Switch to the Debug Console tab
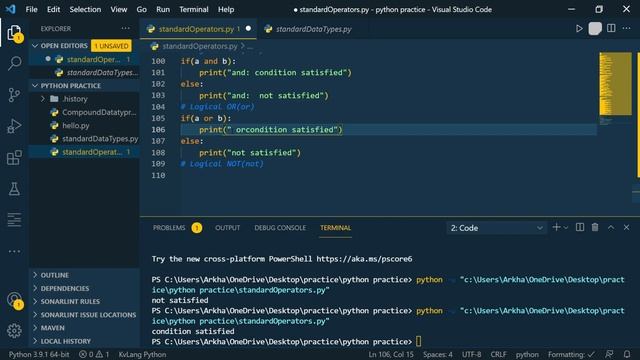 tap(280, 228)
